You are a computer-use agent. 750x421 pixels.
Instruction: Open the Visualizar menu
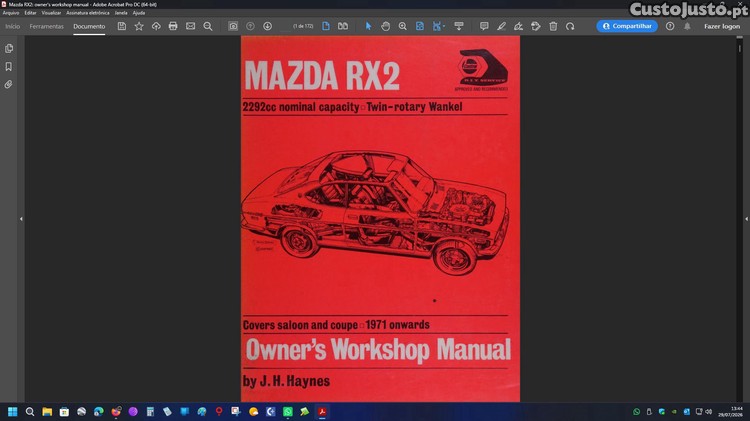click(51, 13)
